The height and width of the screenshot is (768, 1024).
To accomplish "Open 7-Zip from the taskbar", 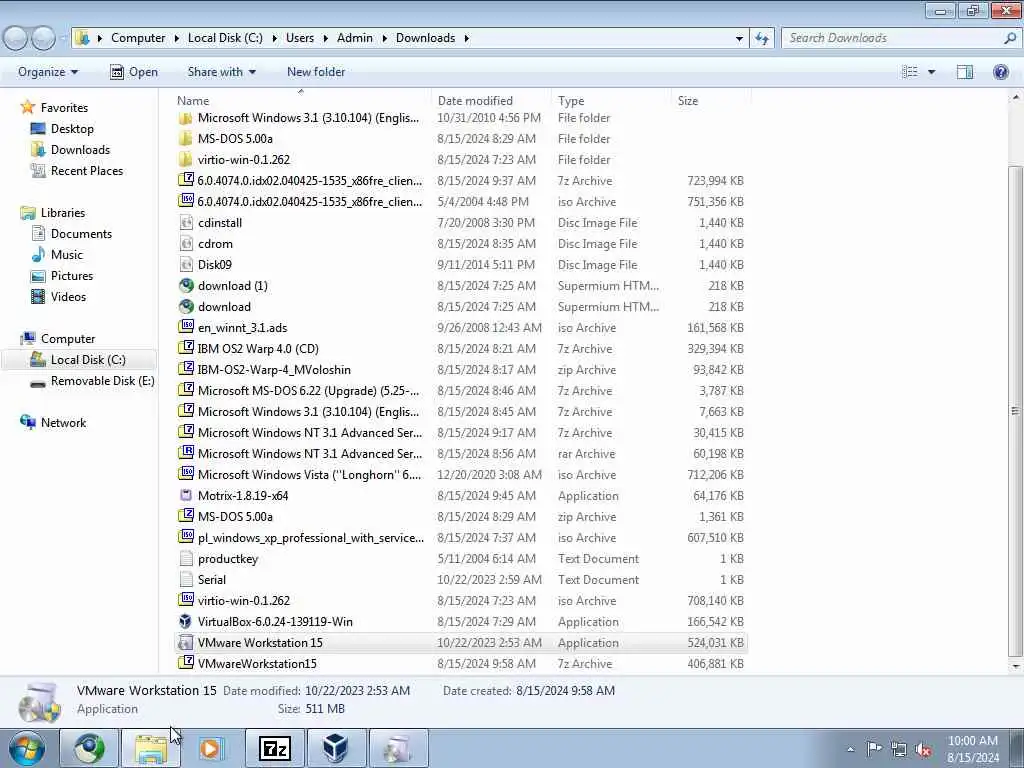I will [274, 748].
